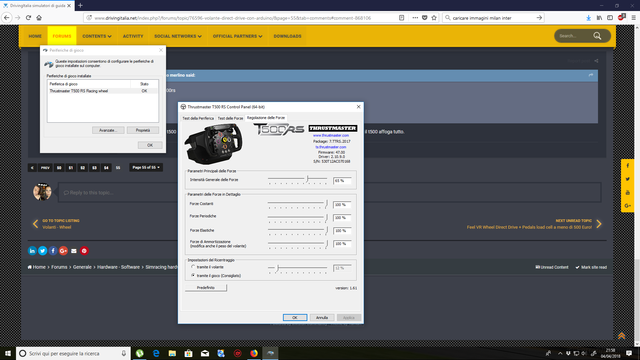Open Microsoft Edge from the taskbar
640x360 pixels.
[156, 353]
